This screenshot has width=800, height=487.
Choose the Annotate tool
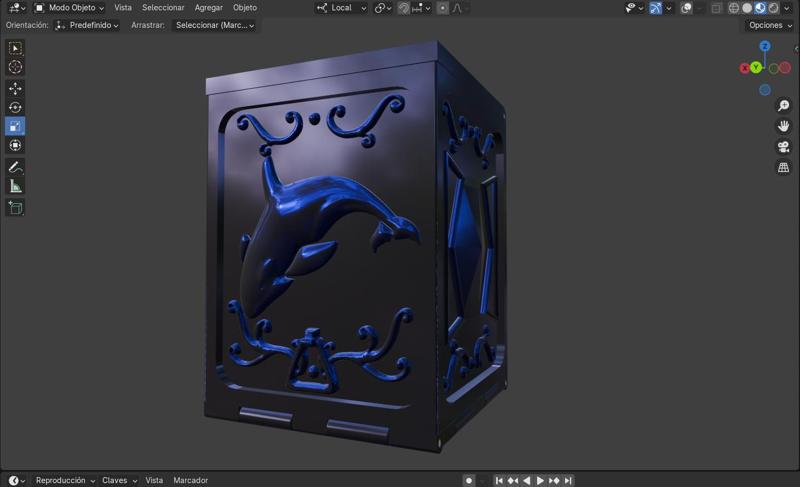point(15,167)
